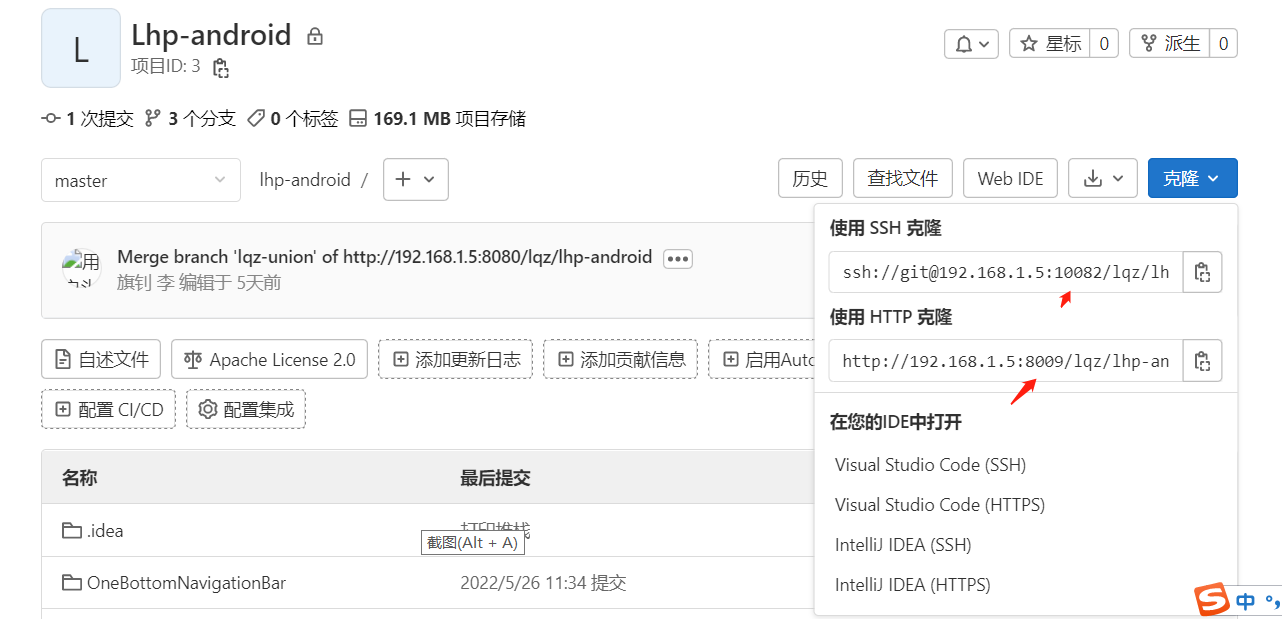This screenshot has width=1282, height=619.
Task: Click the SSH clone URL field
Action: click(1005, 272)
